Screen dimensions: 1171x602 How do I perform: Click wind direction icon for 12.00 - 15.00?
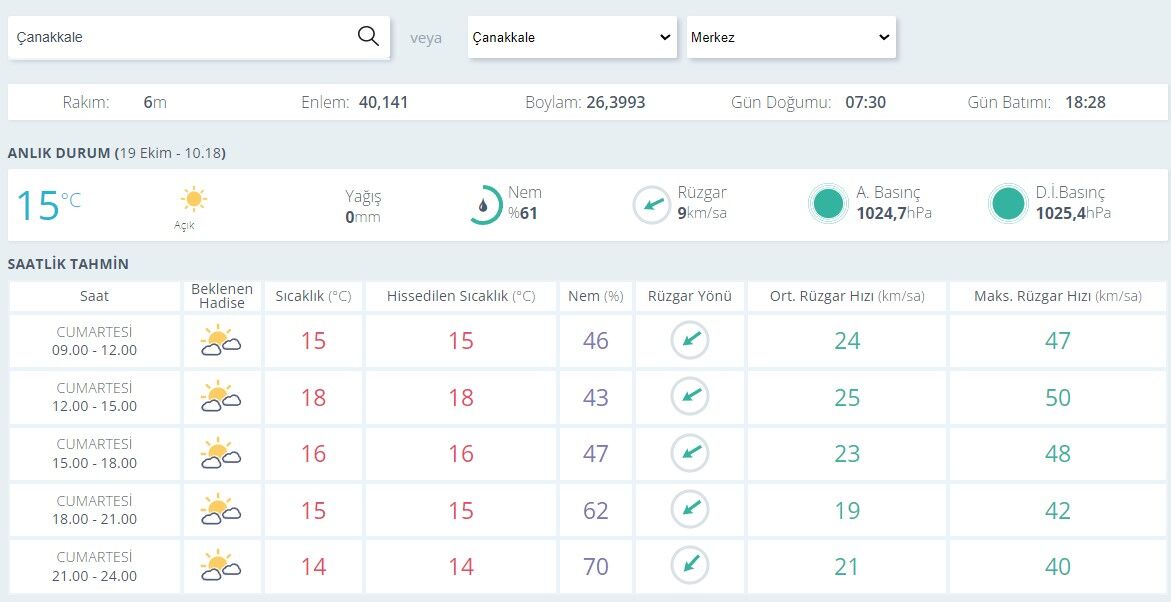pos(690,397)
